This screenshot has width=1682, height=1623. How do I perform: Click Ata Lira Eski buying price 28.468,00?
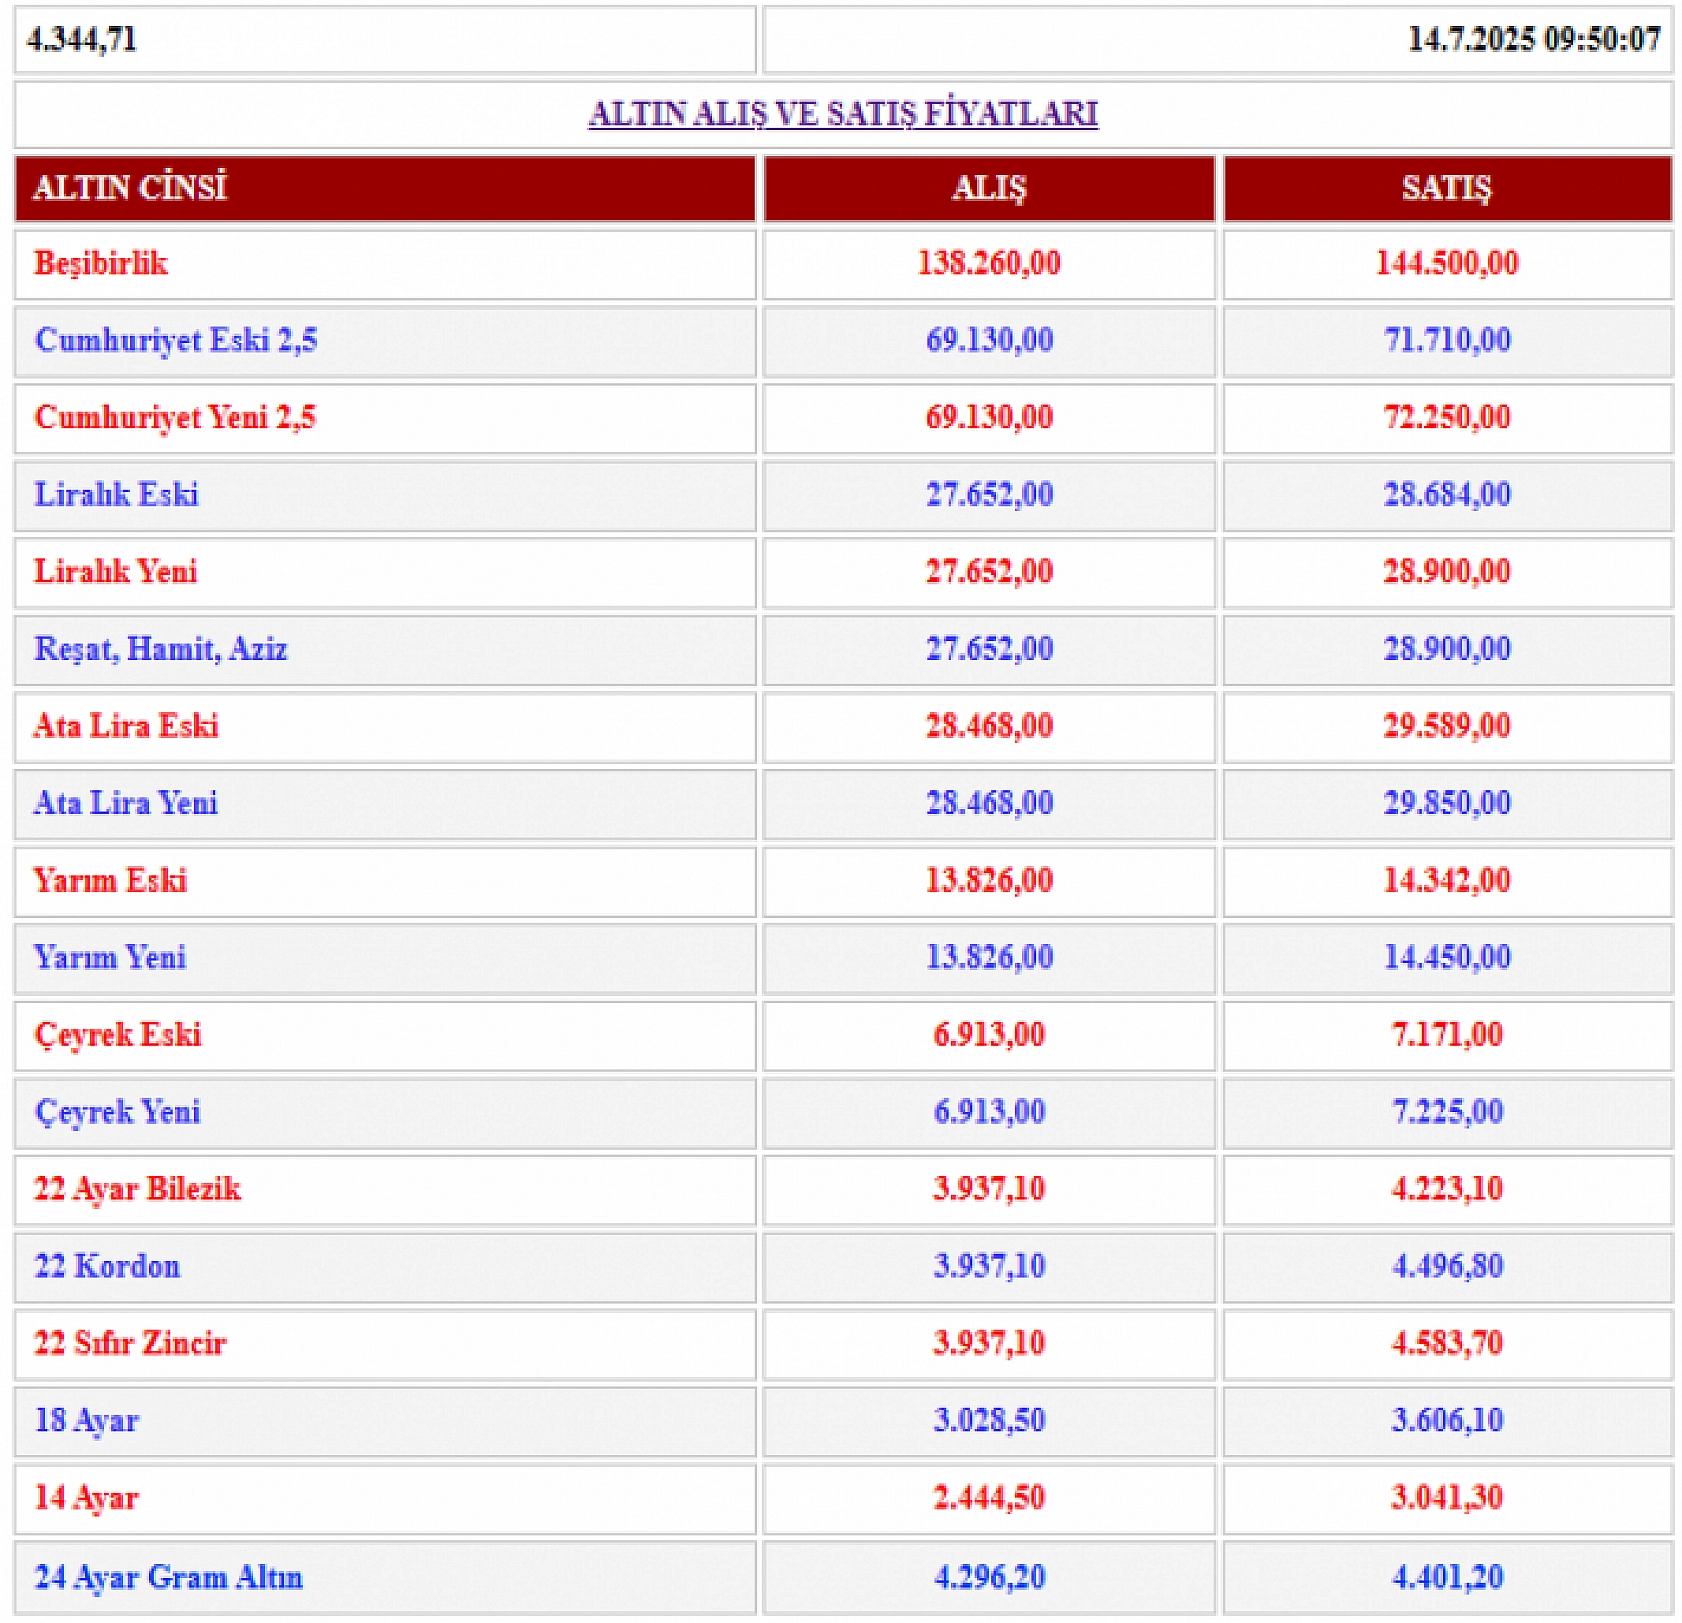(x=988, y=726)
